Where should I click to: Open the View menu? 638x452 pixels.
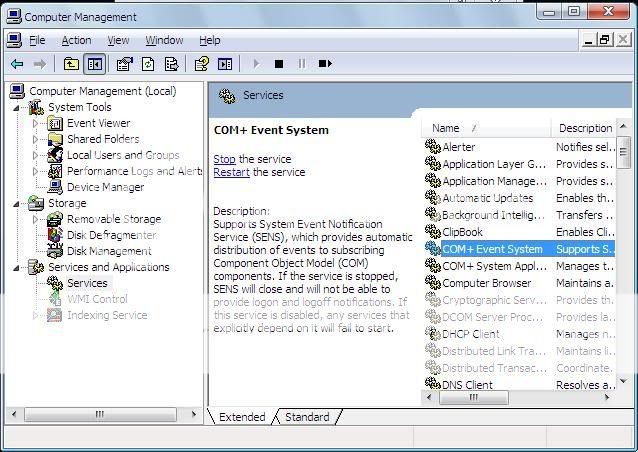(118, 40)
